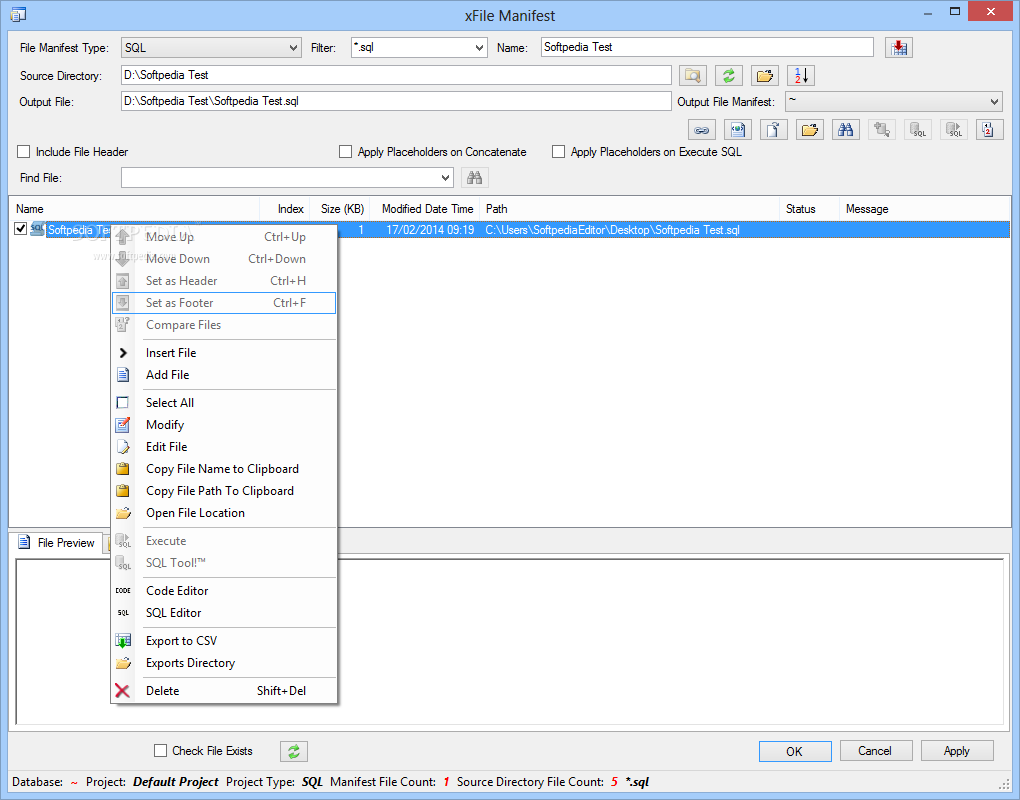Open SQL Editor from context menu
The width and height of the screenshot is (1020, 800).
click(x=224, y=613)
